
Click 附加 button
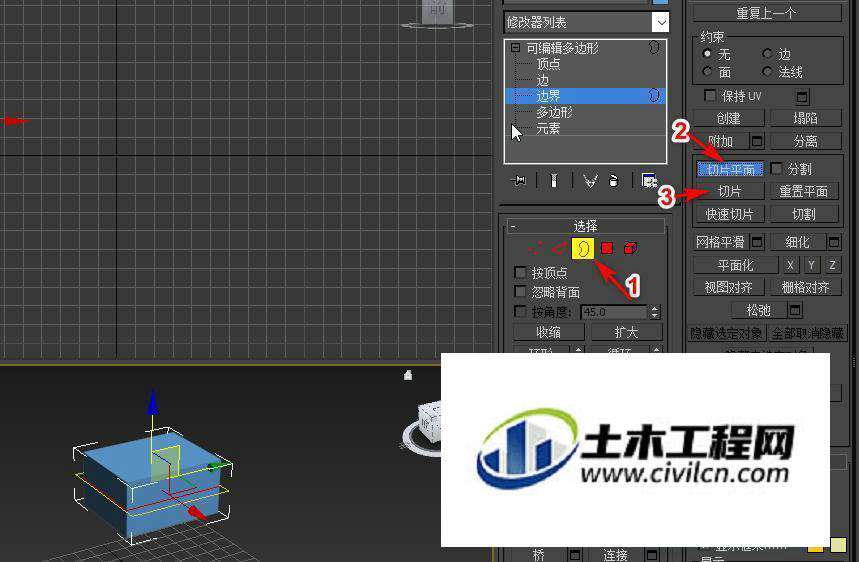tap(720, 141)
